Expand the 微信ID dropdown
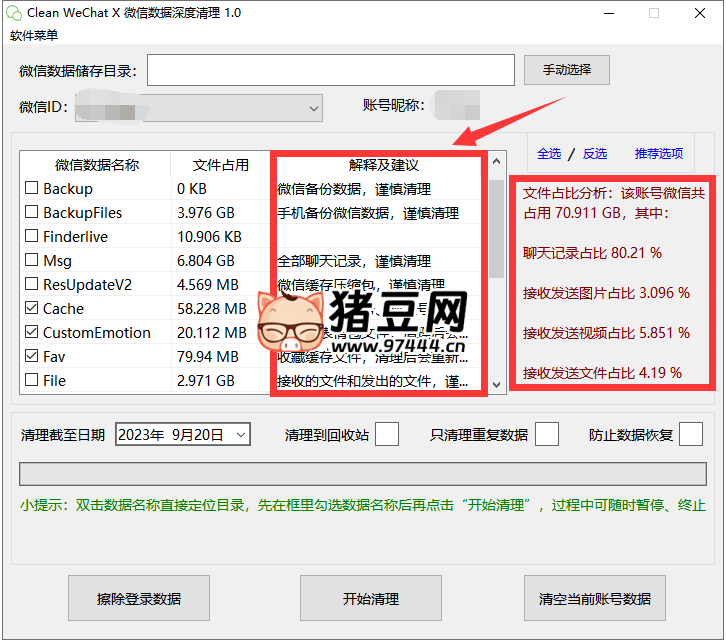This screenshot has height=642, width=726. point(313,109)
